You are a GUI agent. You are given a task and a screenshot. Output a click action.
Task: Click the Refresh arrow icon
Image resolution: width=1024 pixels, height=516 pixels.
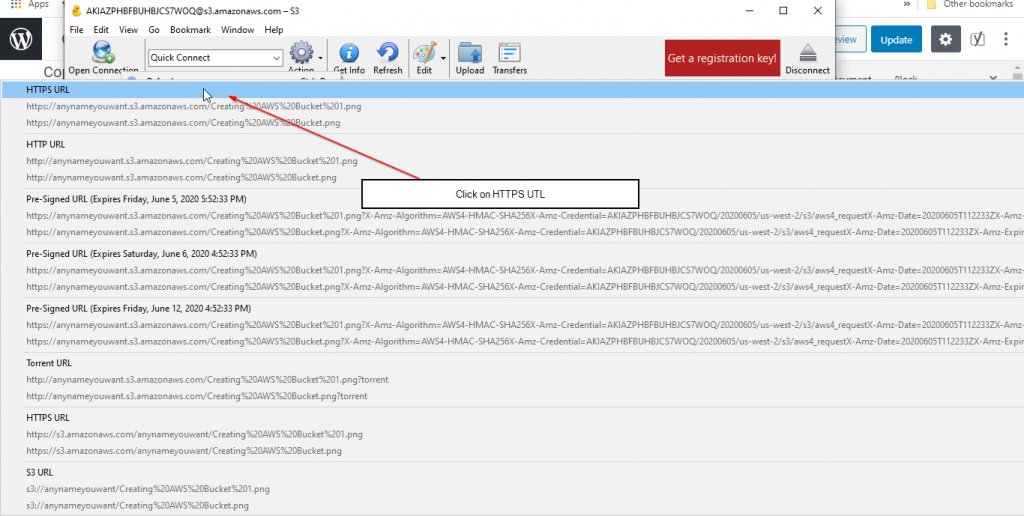pos(388,53)
